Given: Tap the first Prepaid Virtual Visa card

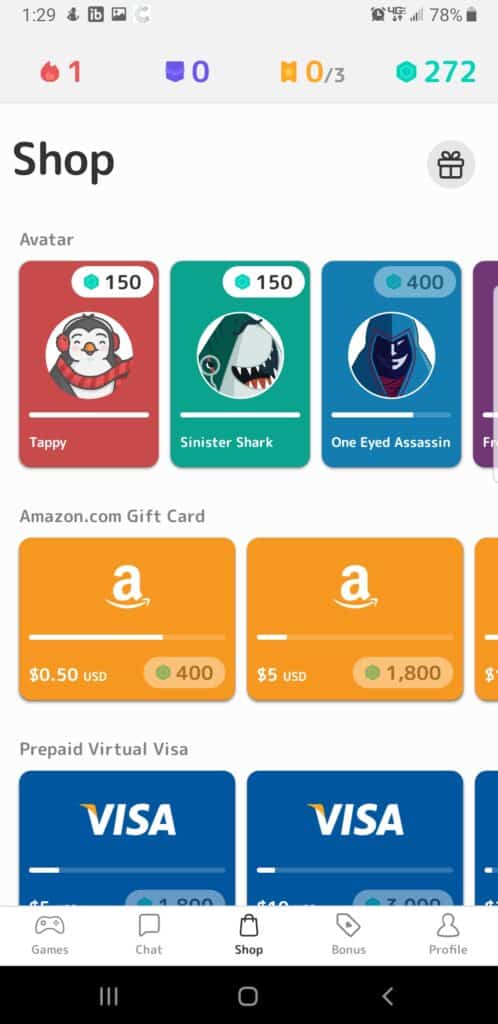Looking at the screenshot, I should pos(127,839).
